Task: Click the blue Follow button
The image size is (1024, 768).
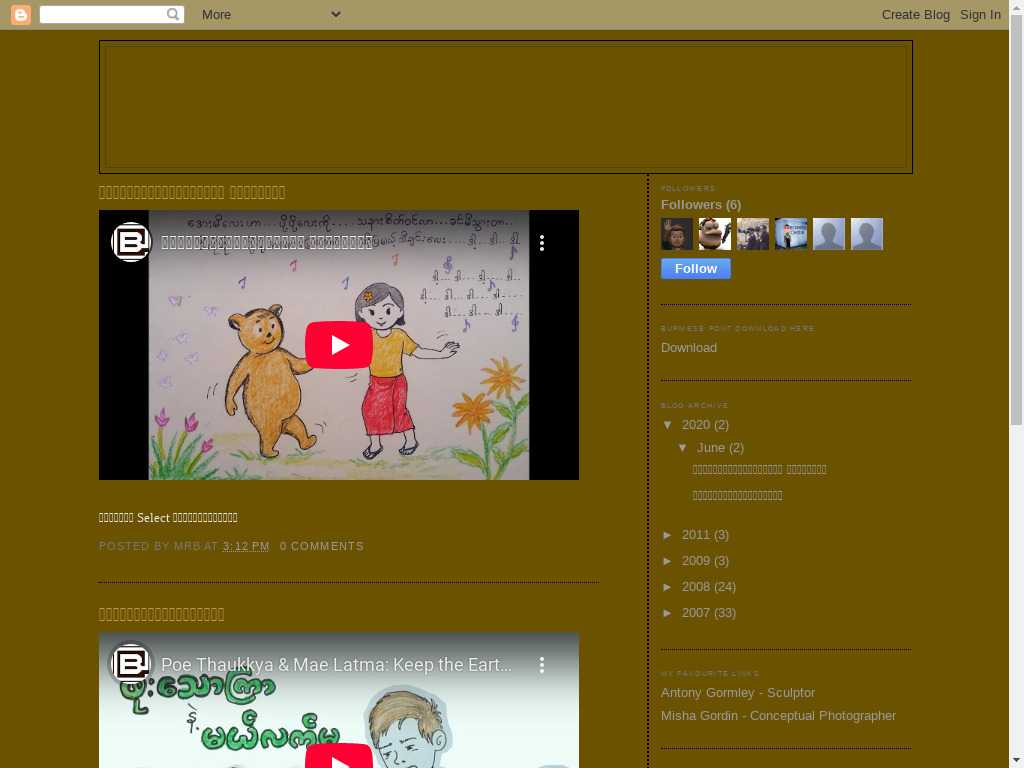Action: tap(696, 268)
